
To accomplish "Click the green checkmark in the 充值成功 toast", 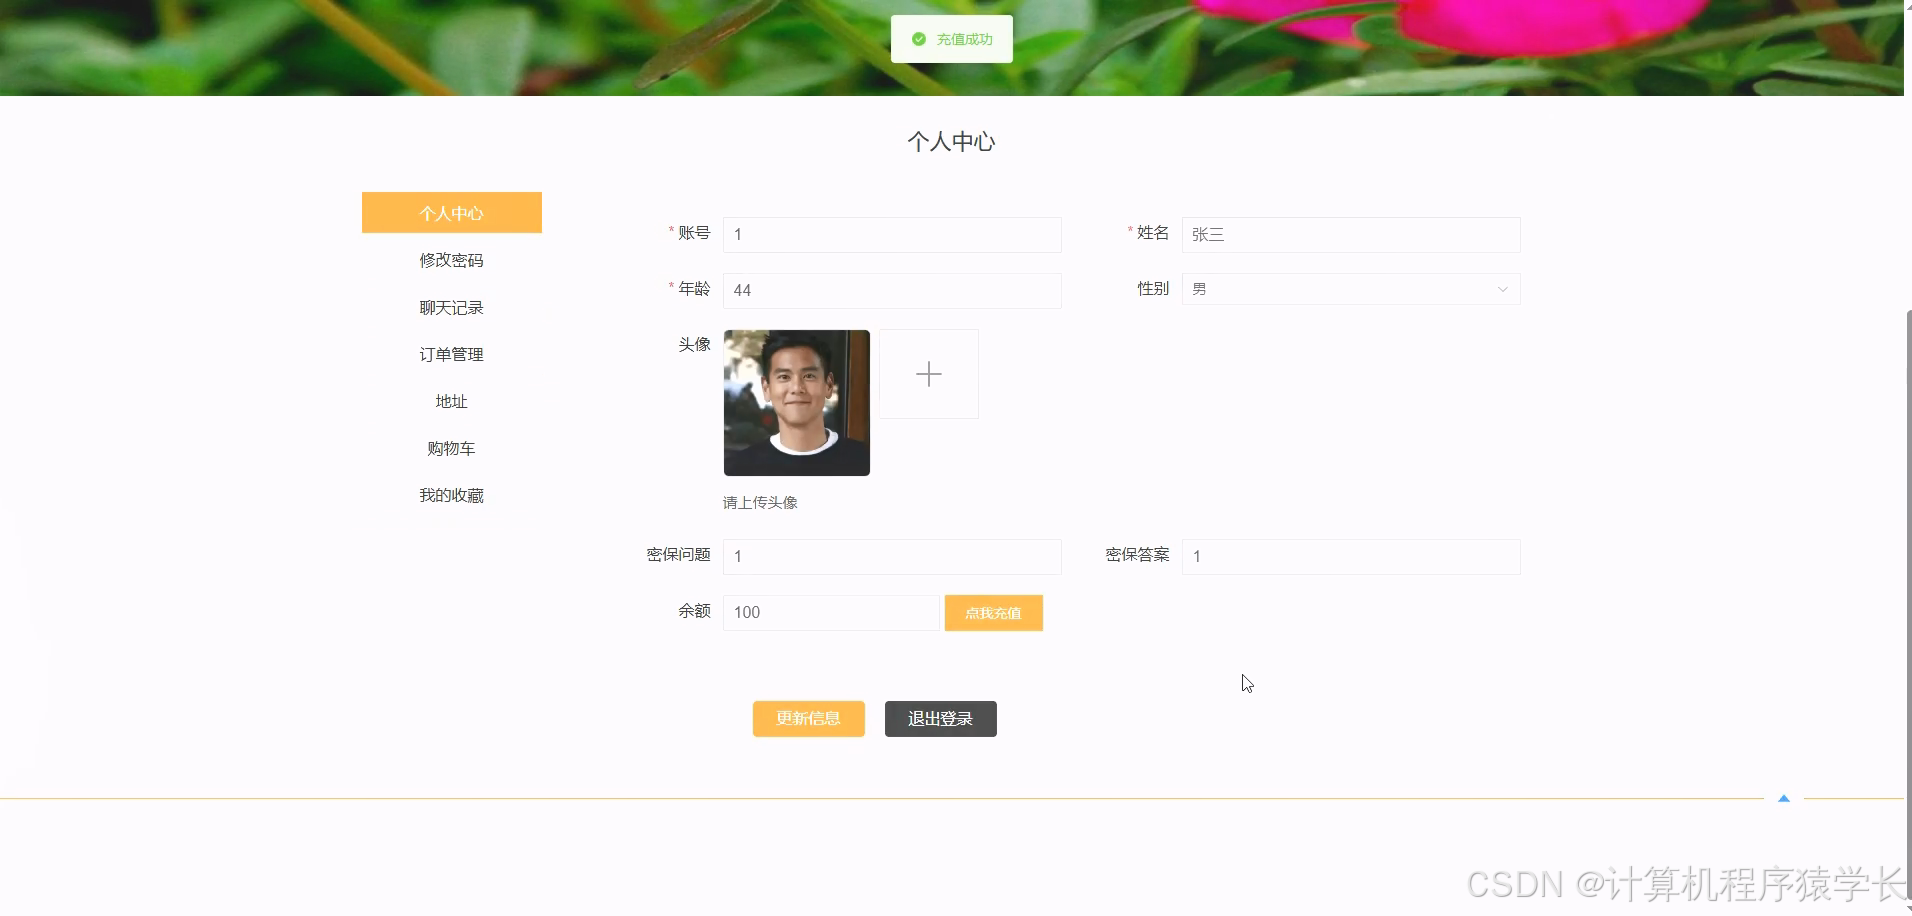I will (919, 38).
